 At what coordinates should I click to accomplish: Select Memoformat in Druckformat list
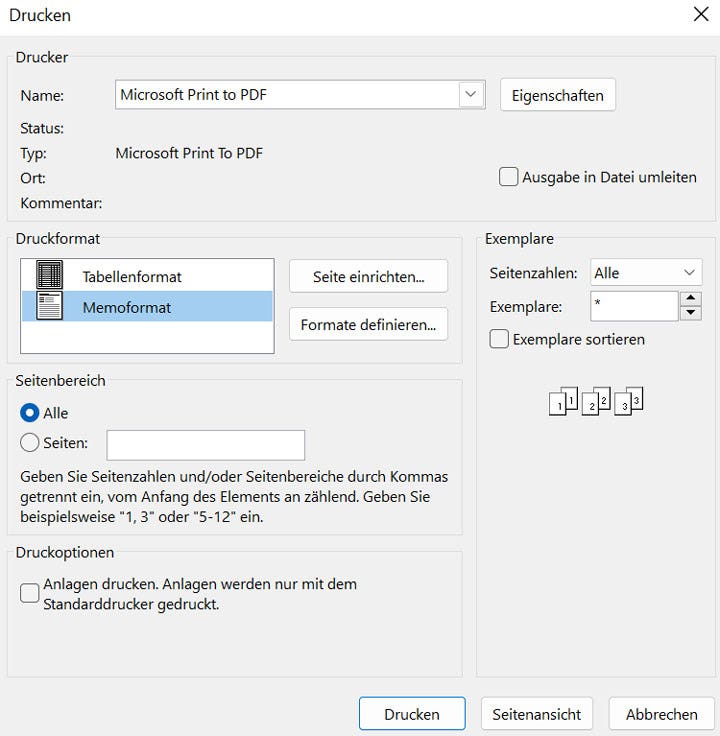coord(127,307)
